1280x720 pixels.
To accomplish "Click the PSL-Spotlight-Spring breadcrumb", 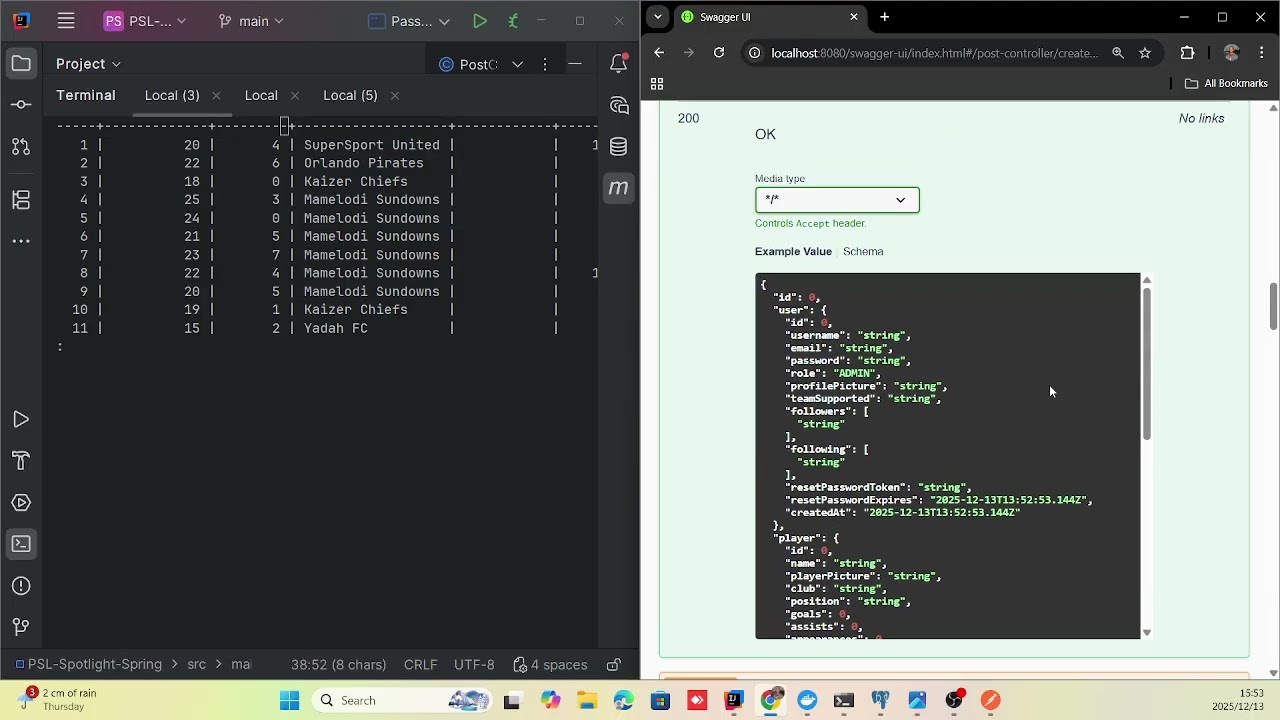I will [89, 665].
